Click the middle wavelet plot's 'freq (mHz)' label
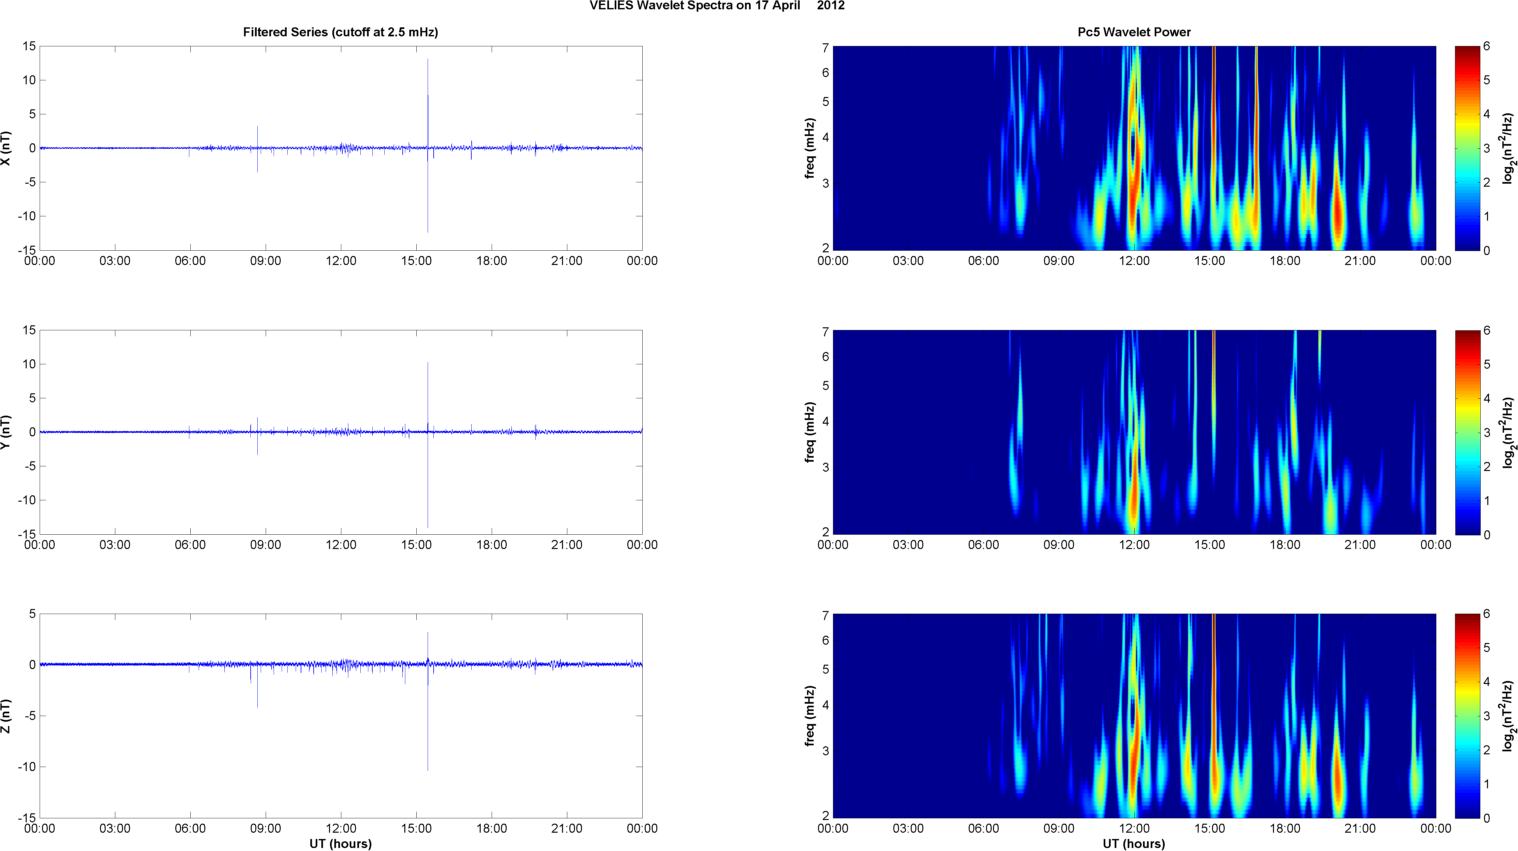The image size is (1518, 851). (810, 432)
